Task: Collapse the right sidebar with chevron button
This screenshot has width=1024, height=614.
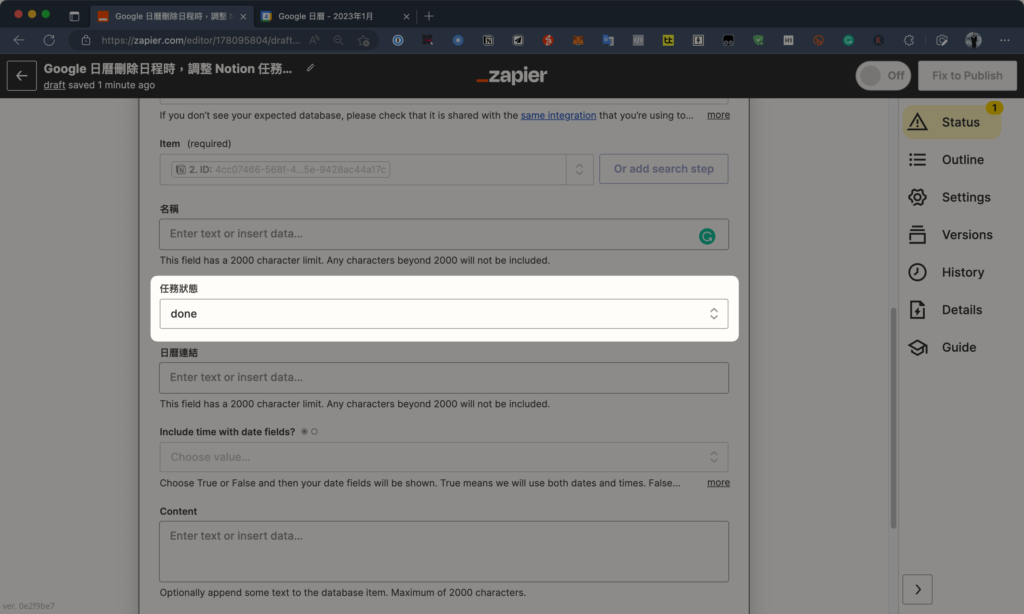Action: tap(918, 589)
